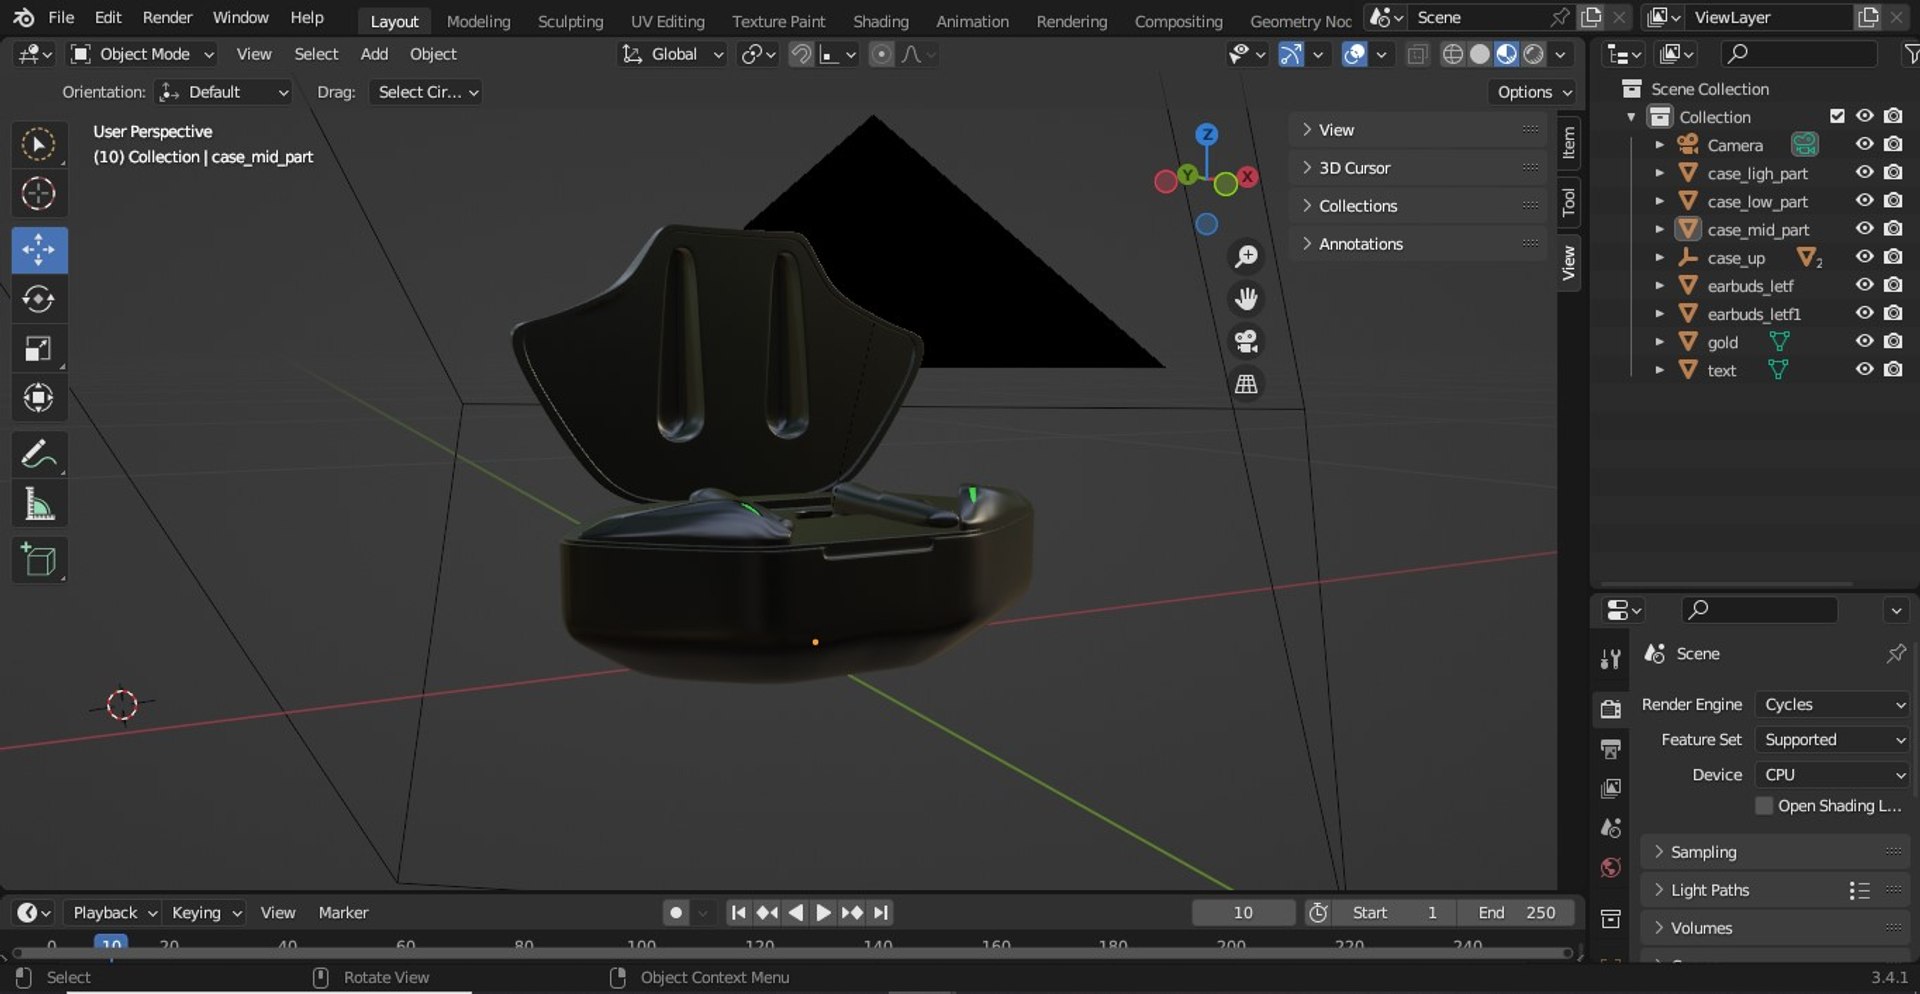Open the Item sidebar tab

[1569, 143]
